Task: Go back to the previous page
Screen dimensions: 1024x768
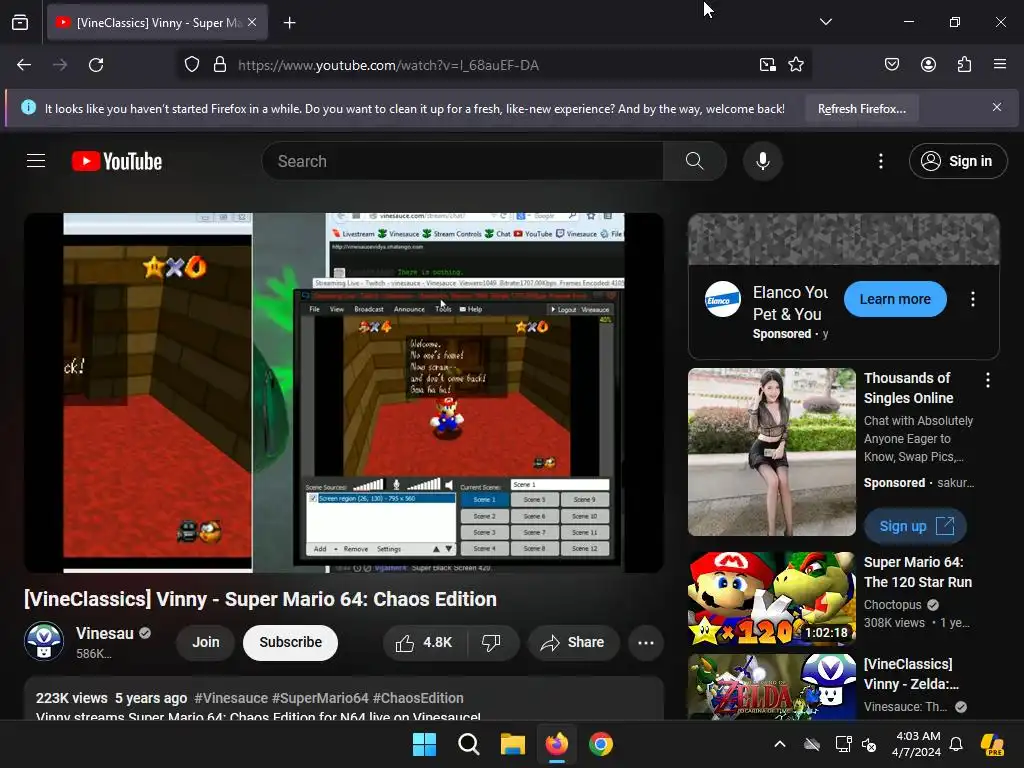Action: coord(24,65)
